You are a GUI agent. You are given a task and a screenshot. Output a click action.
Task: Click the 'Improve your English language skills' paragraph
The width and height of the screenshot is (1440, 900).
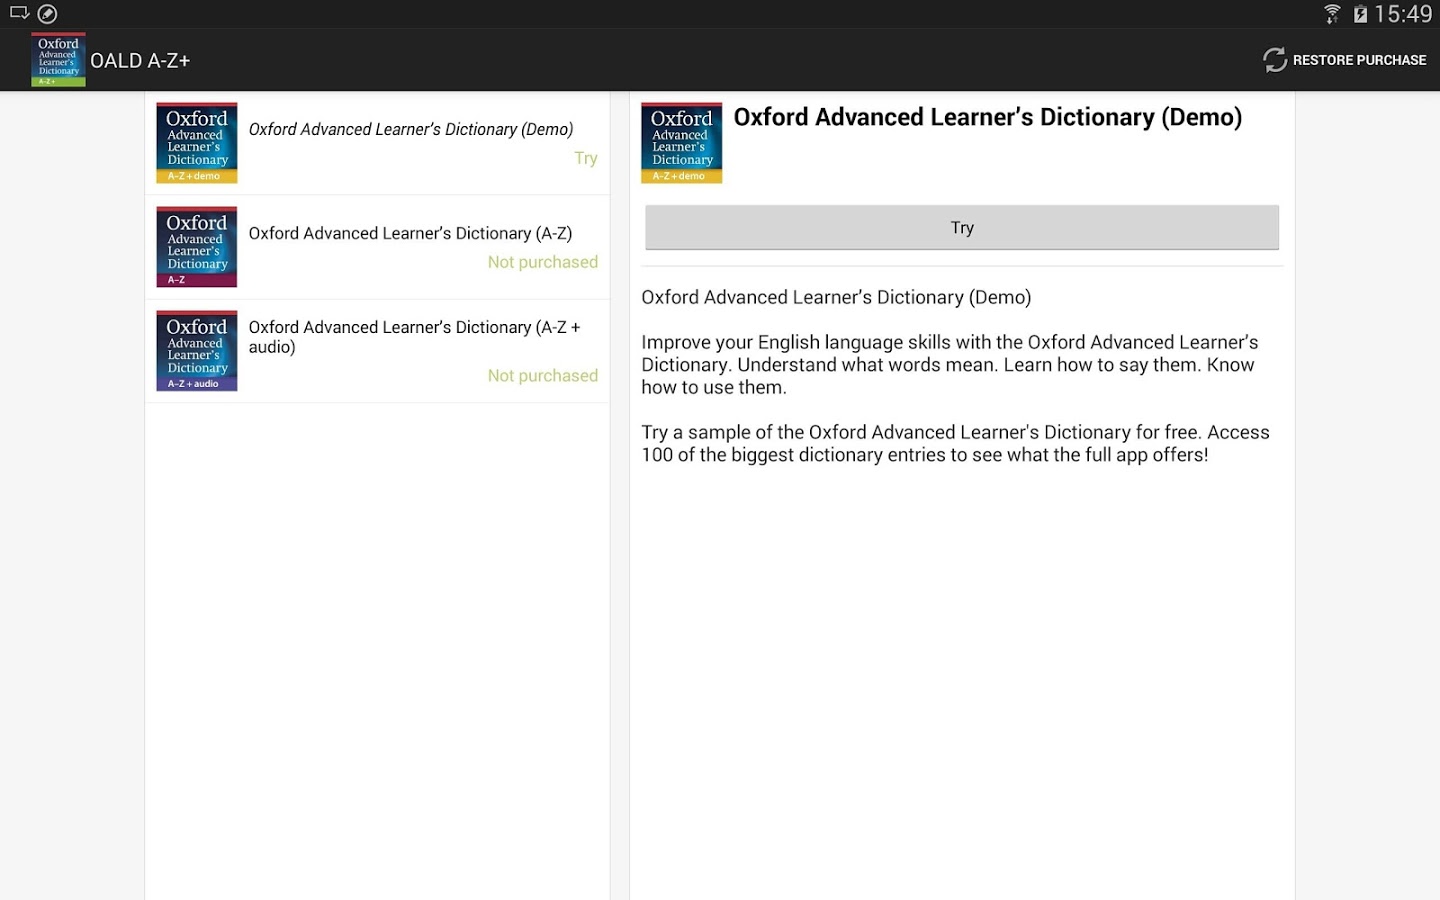[950, 365]
